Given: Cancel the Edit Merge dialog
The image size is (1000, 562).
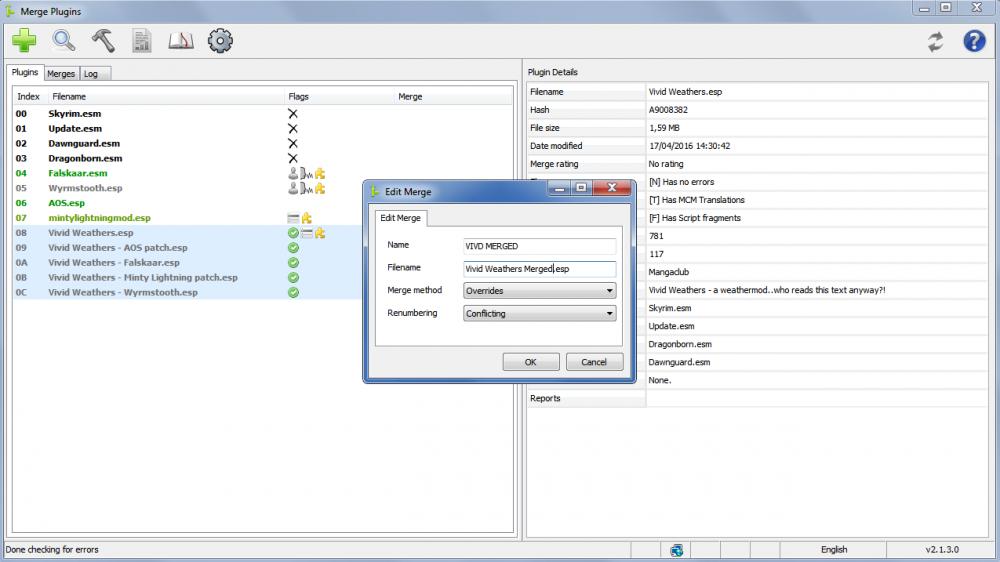Looking at the screenshot, I should (594, 362).
